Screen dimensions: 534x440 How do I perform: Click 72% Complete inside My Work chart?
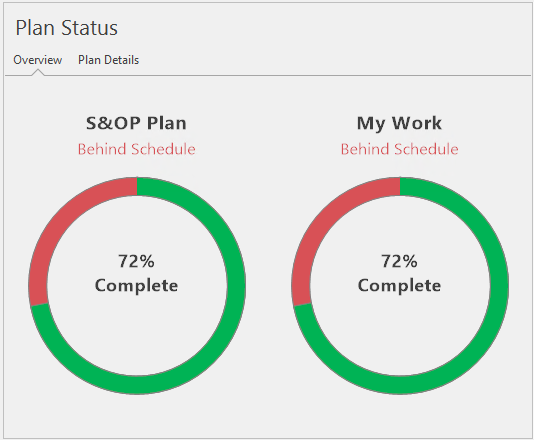(399, 273)
